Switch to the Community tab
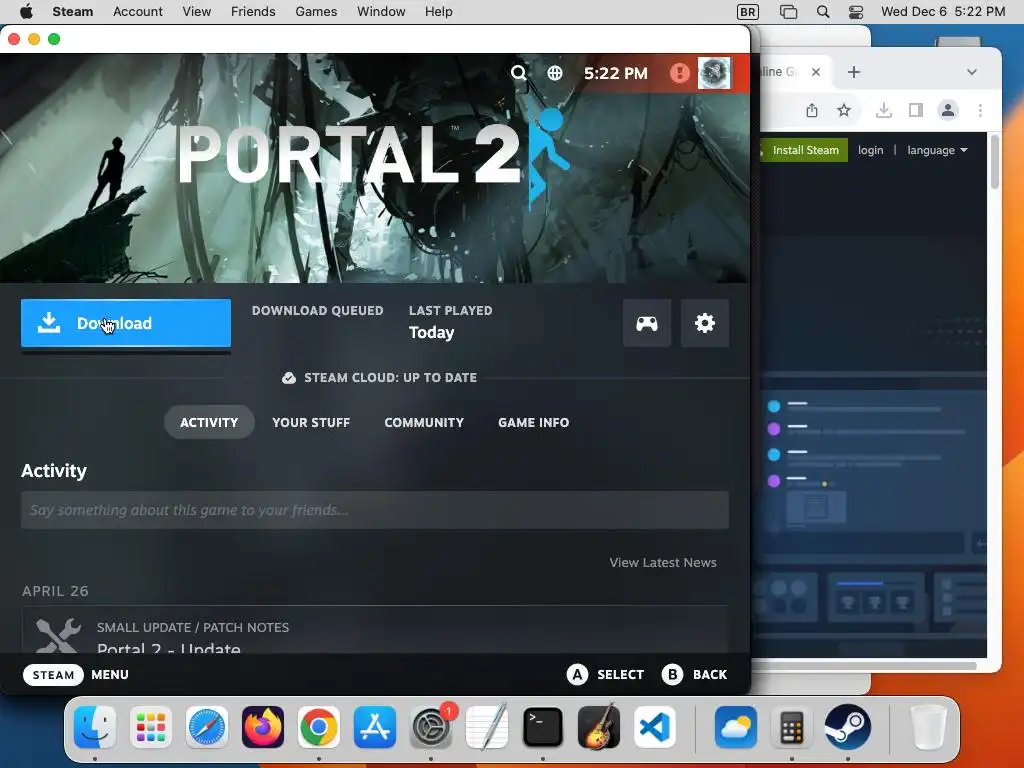The image size is (1024, 768). [x=424, y=423]
